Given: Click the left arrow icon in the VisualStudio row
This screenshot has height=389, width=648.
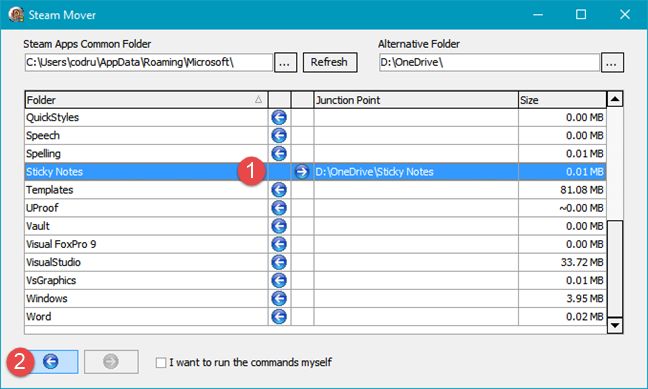Looking at the screenshot, I should click(279, 263).
